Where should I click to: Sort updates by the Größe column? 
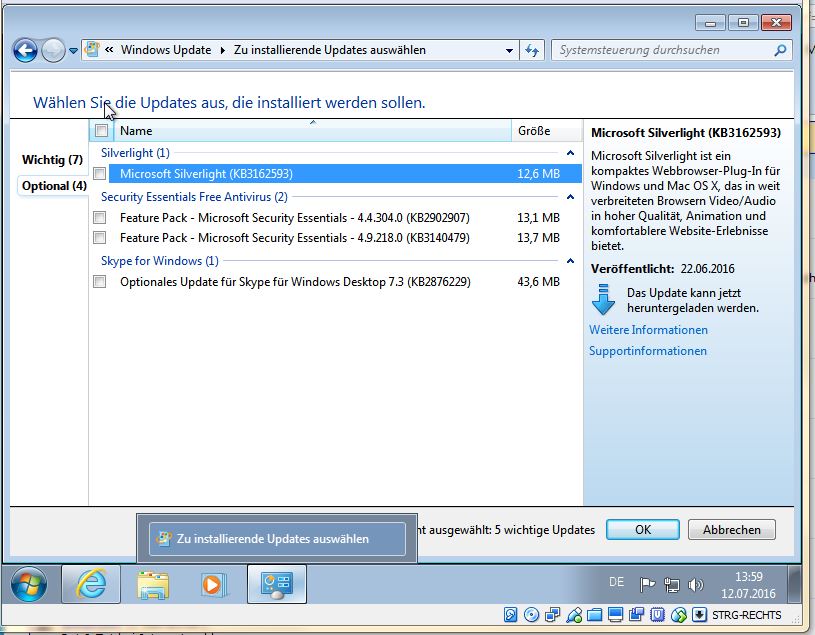pyautogui.click(x=546, y=130)
